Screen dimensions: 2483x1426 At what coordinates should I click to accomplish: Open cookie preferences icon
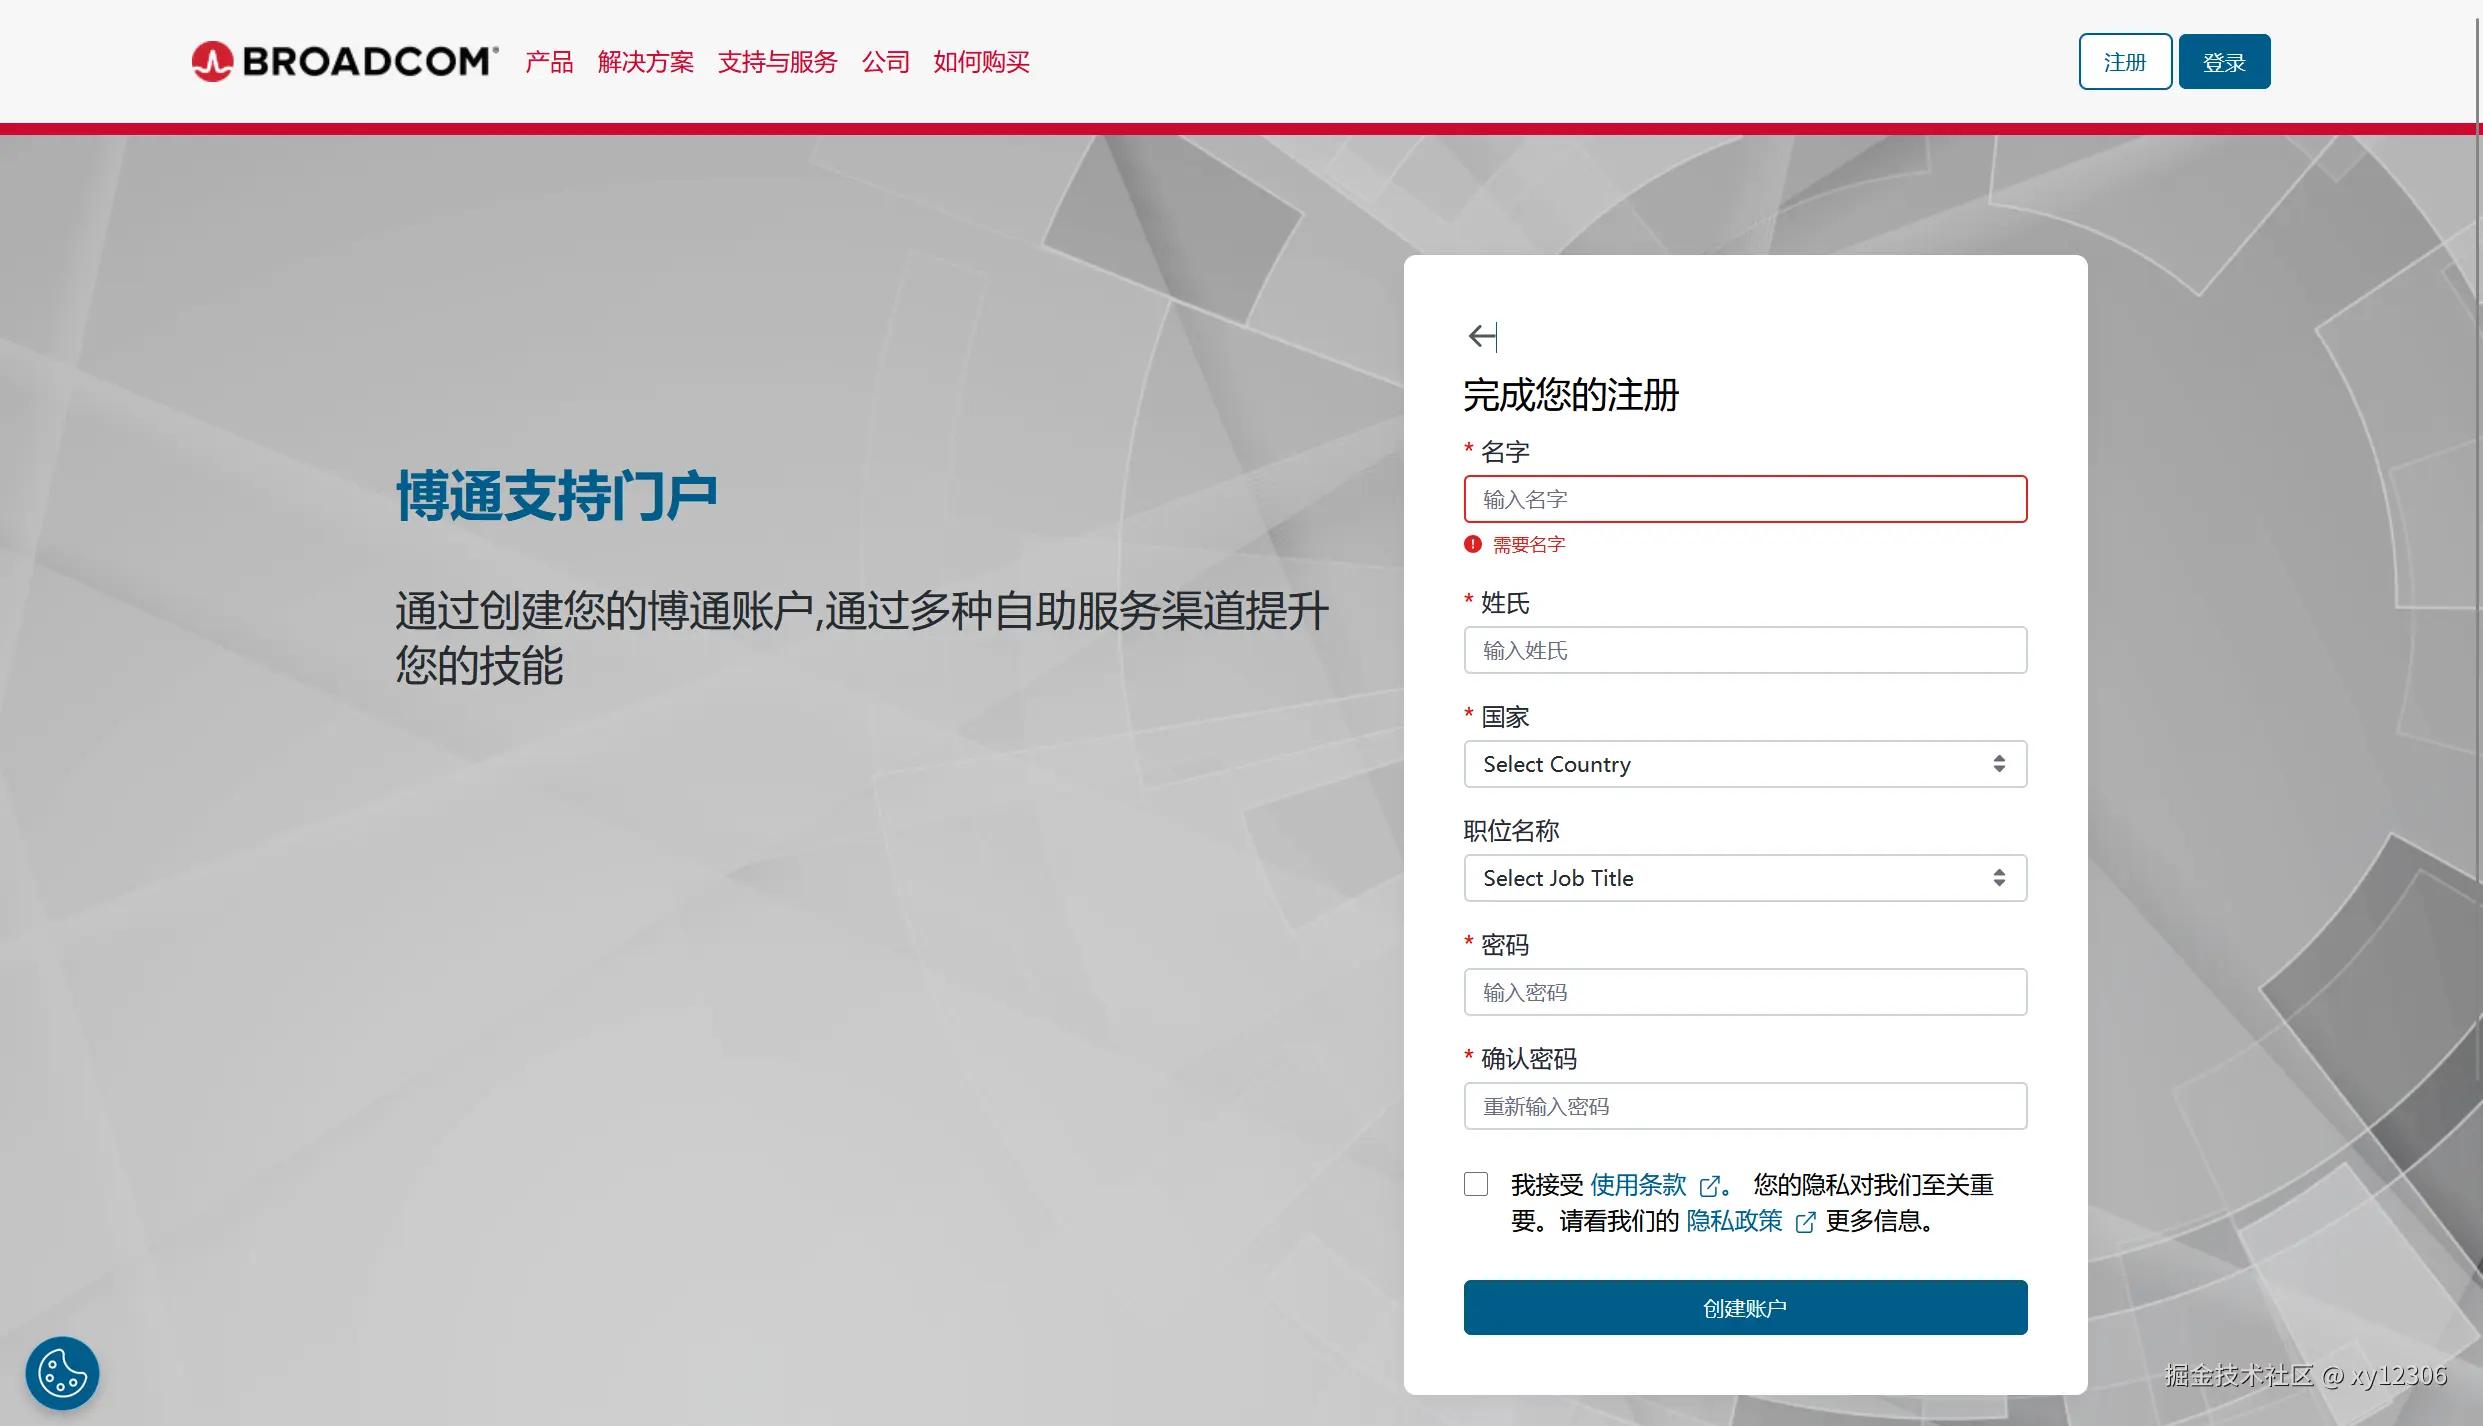pos(62,1373)
